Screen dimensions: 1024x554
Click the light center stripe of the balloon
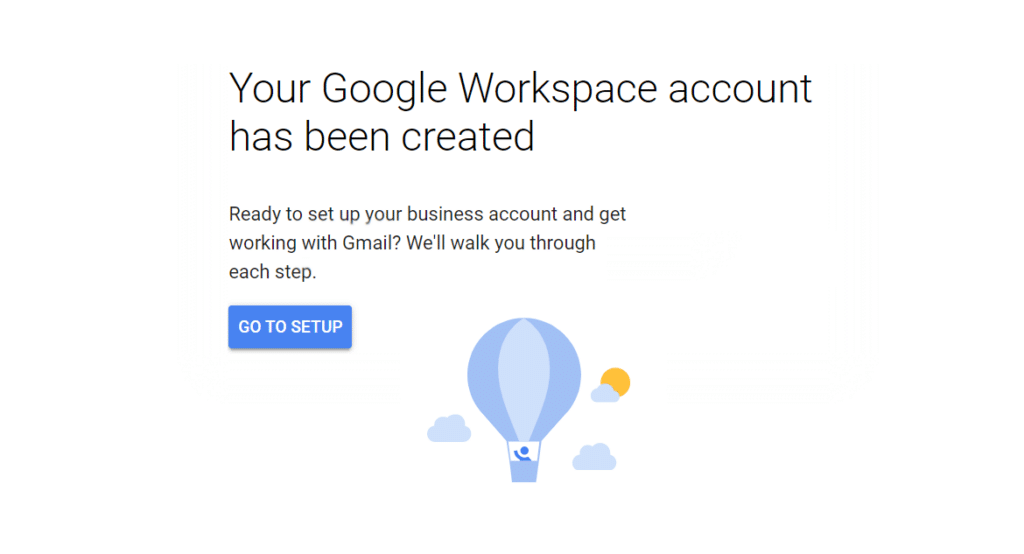[x=523, y=370]
